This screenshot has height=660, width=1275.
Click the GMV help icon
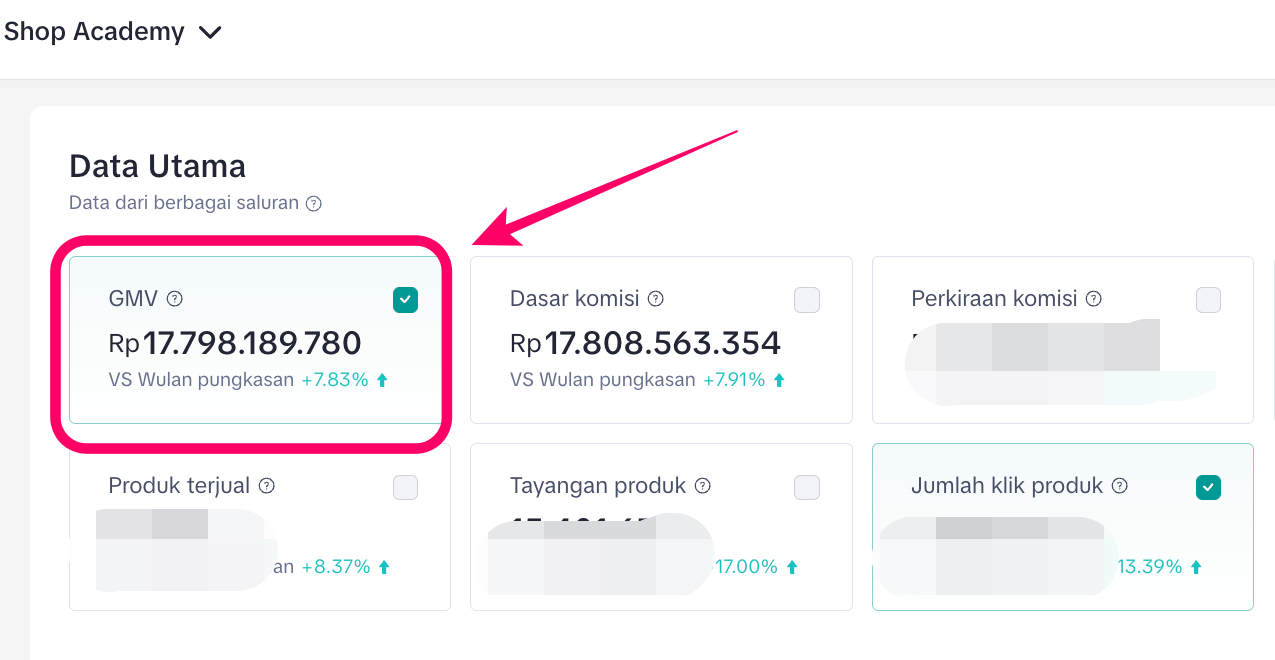[x=175, y=298]
